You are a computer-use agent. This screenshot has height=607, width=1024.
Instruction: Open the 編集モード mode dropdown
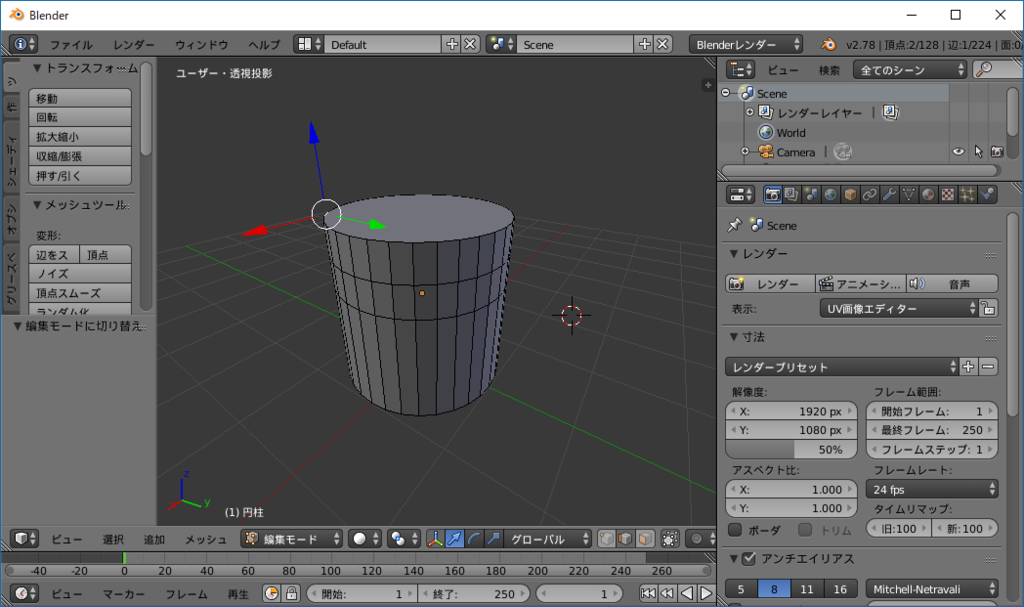(292, 539)
